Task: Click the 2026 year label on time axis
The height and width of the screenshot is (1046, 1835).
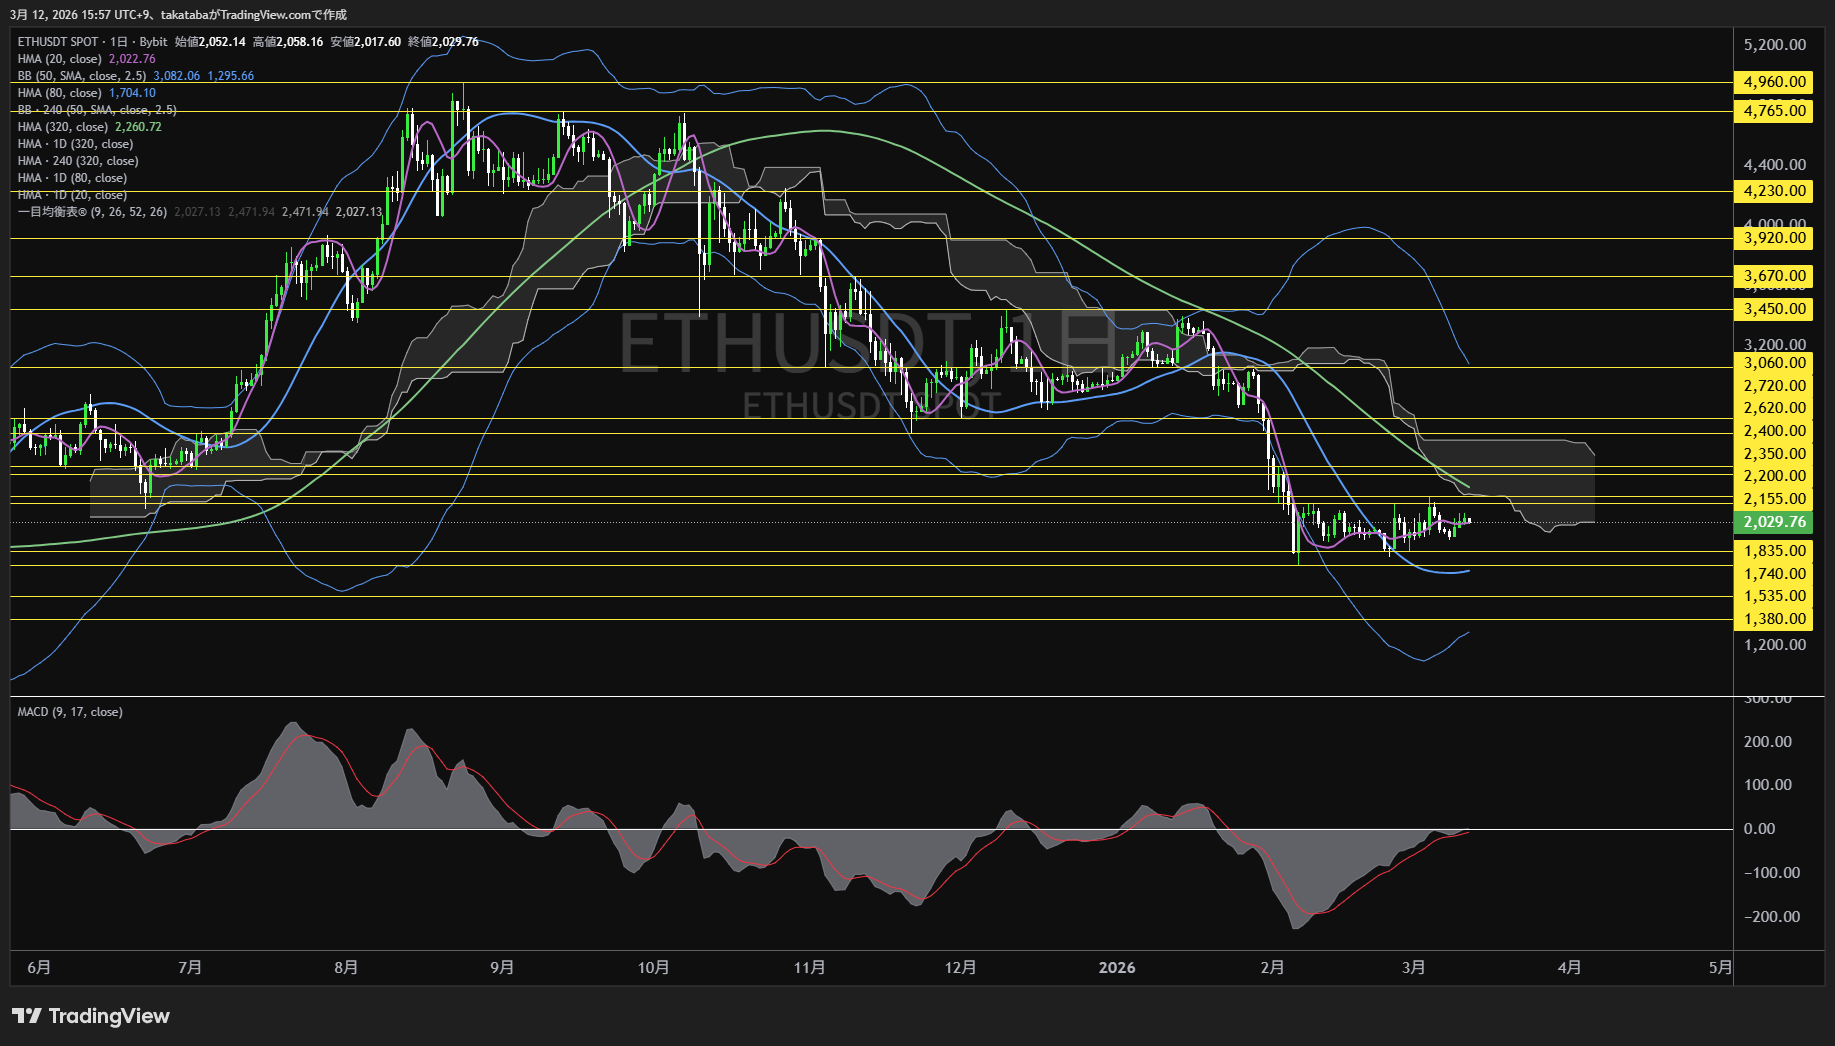Action: 1116,968
